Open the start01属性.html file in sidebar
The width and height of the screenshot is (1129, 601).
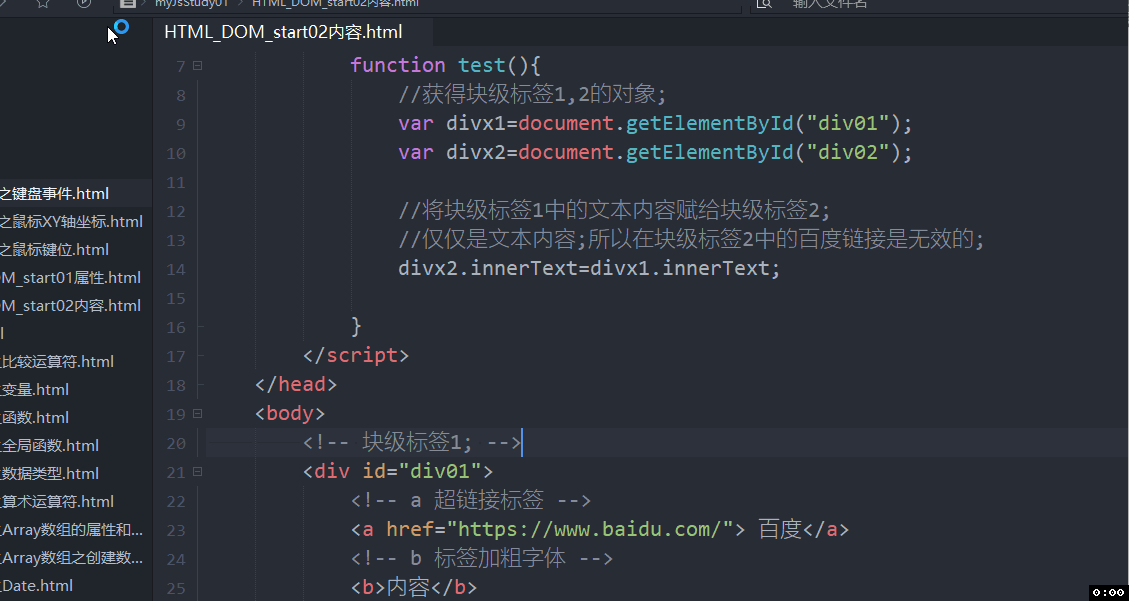pos(71,278)
